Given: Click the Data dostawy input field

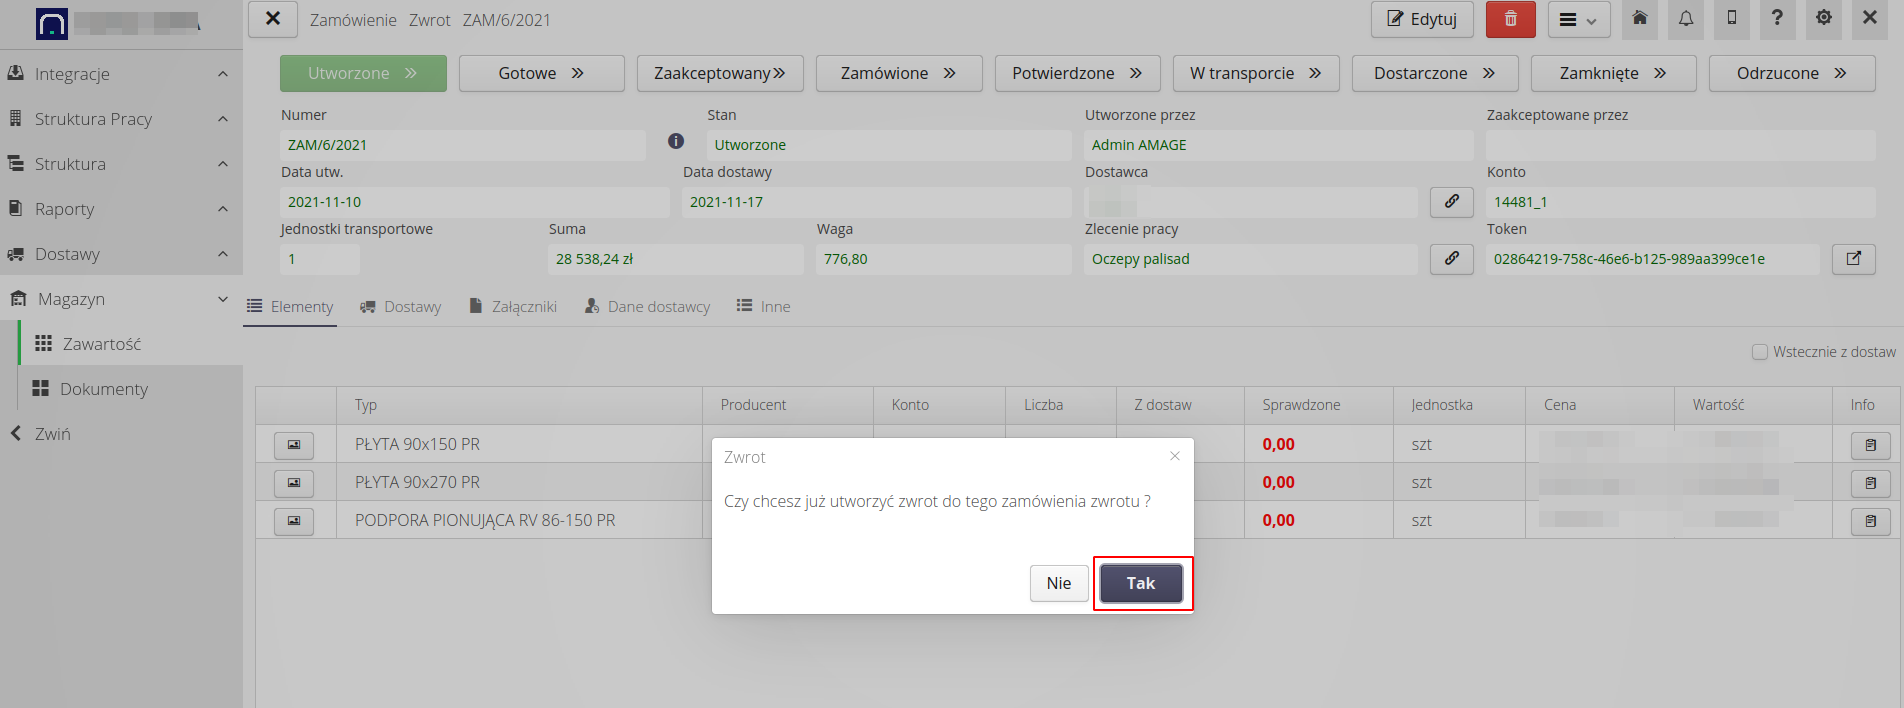Looking at the screenshot, I should coord(876,202).
